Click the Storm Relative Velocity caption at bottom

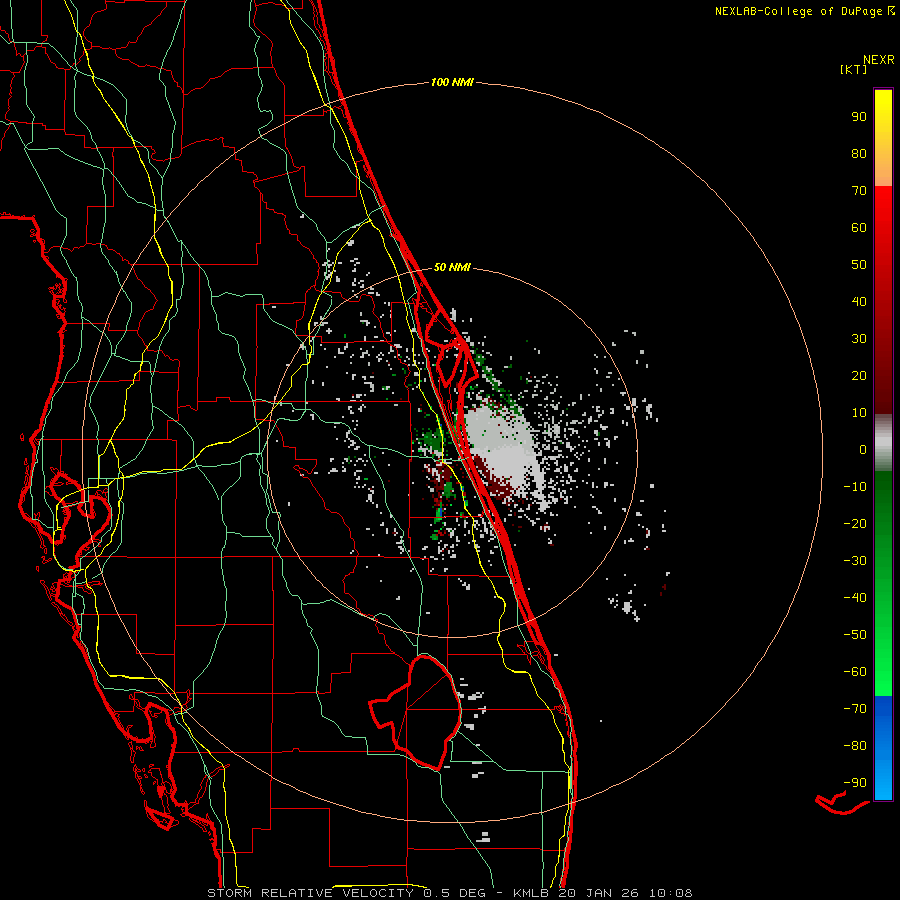449,893
